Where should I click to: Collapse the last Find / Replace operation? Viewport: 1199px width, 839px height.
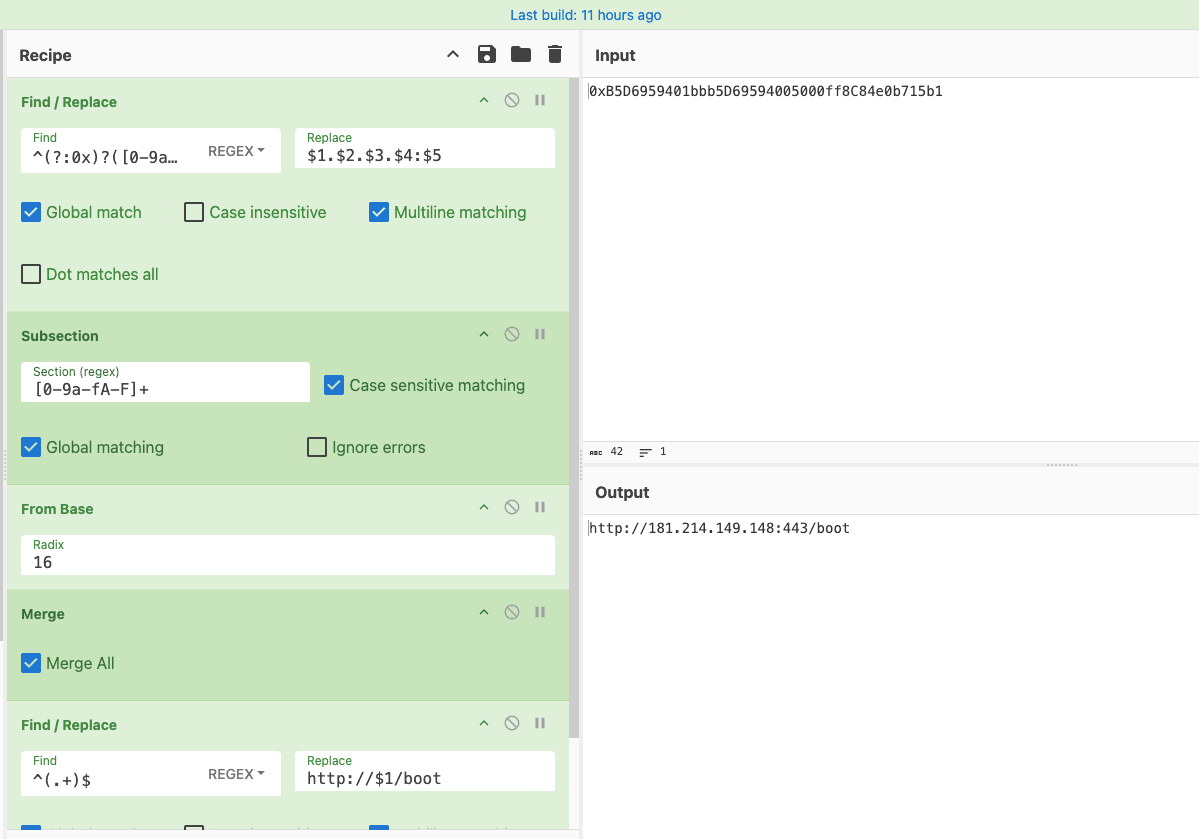(x=483, y=723)
